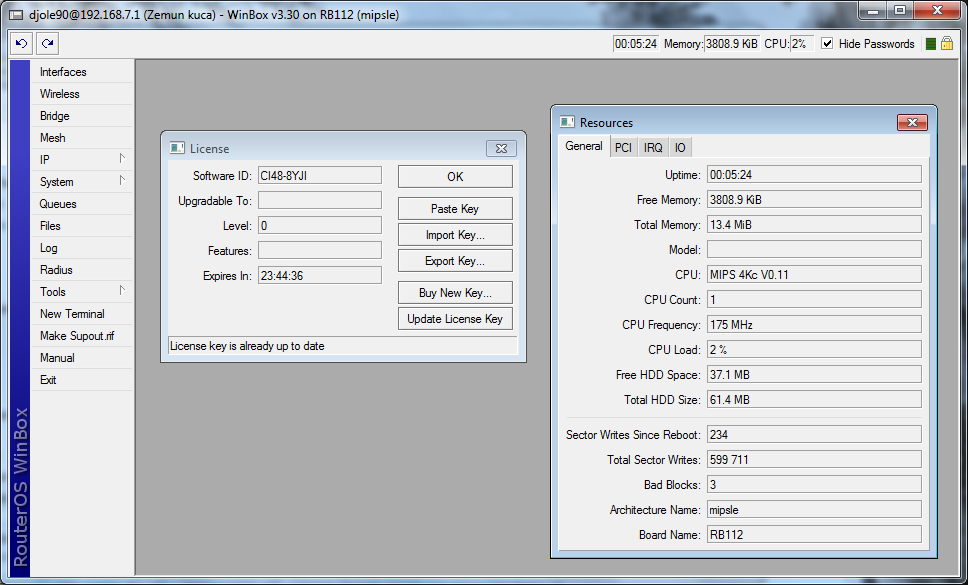Click the top bar uptime 00:05:24 box
This screenshot has width=968, height=585.
point(636,44)
